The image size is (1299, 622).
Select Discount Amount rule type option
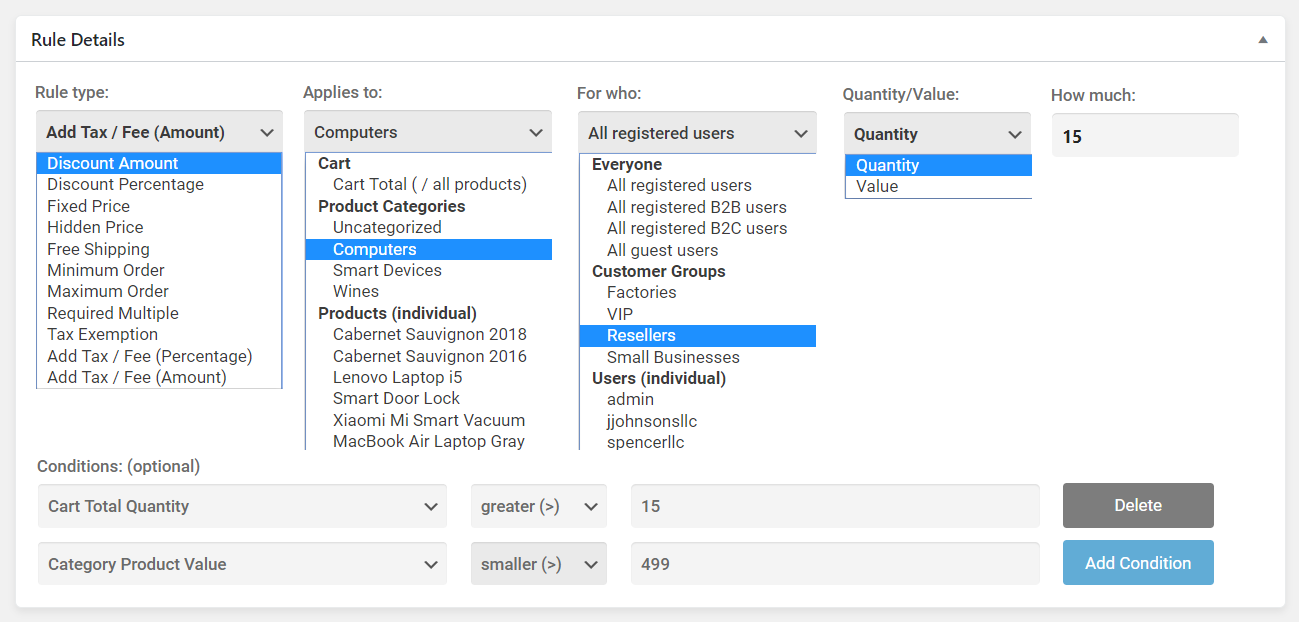click(x=159, y=163)
